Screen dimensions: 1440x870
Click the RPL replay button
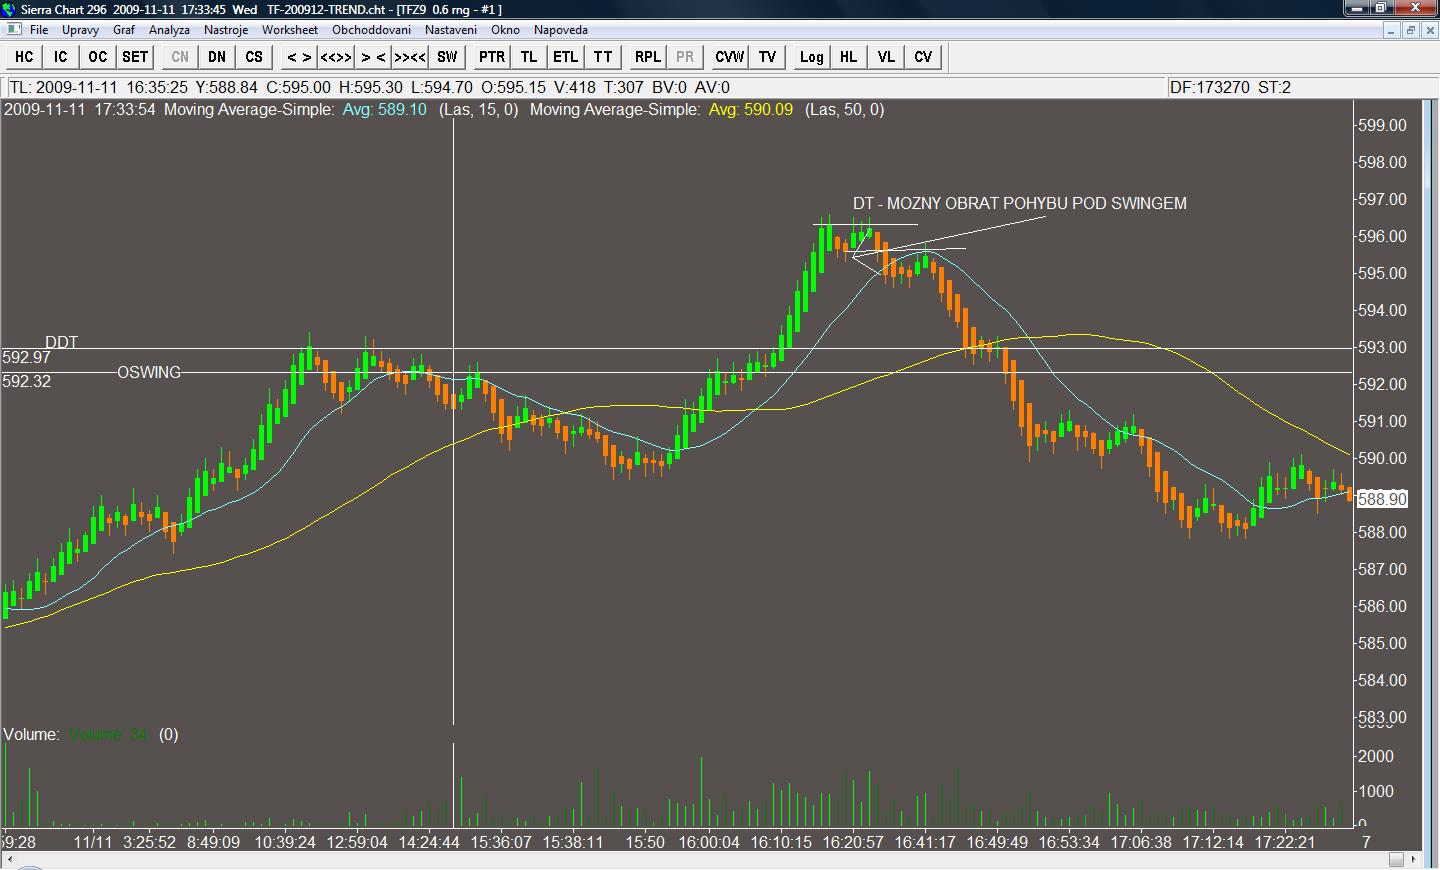click(x=648, y=57)
